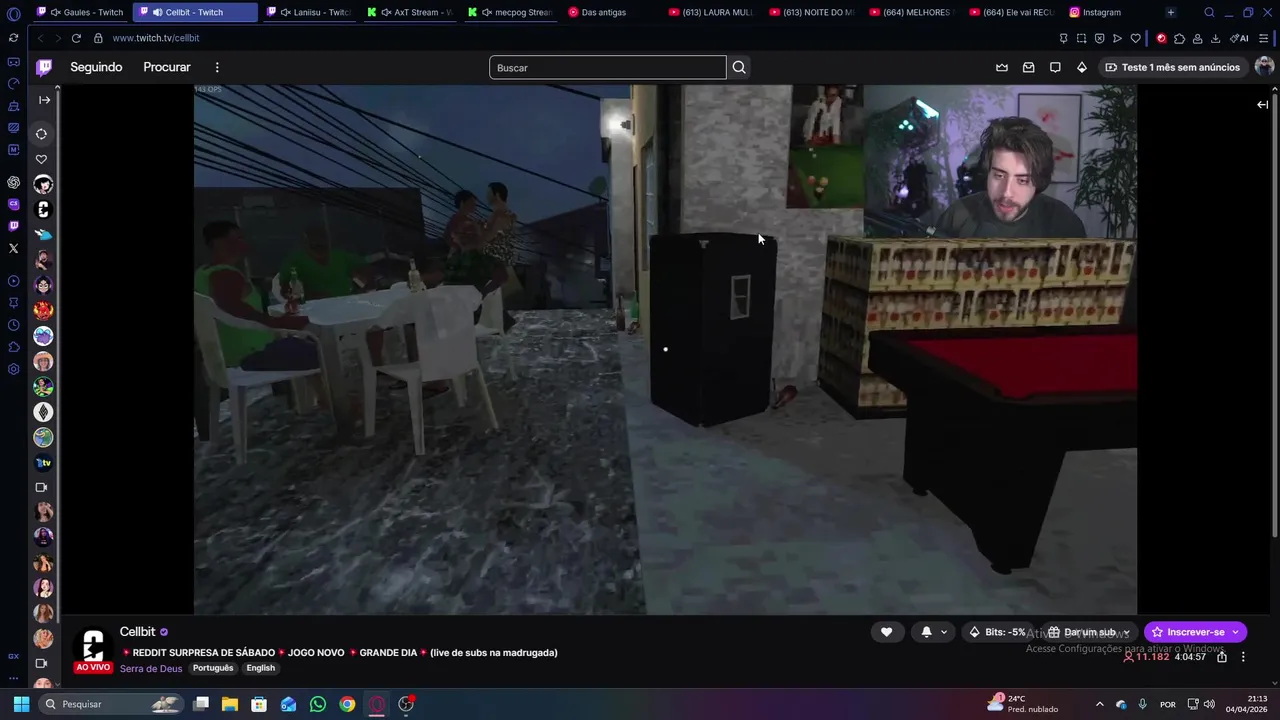The width and height of the screenshot is (1280, 720).
Task: Click the address bar URL
Action: coord(156,38)
